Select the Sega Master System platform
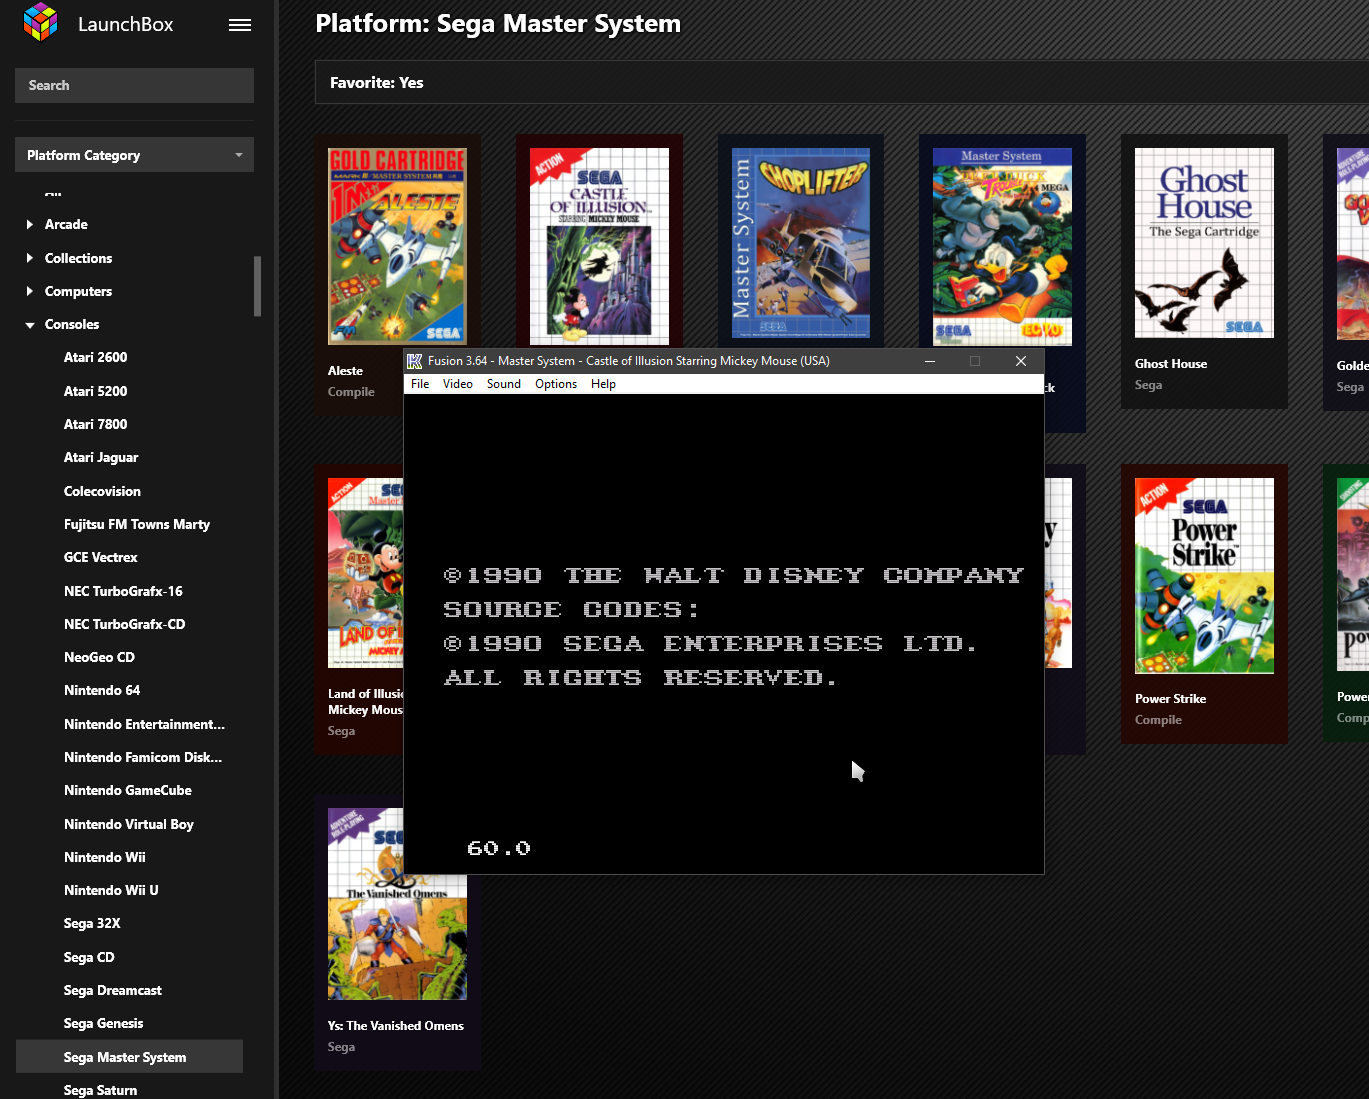Screen dimensions: 1369x1099 tap(129, 1057)
